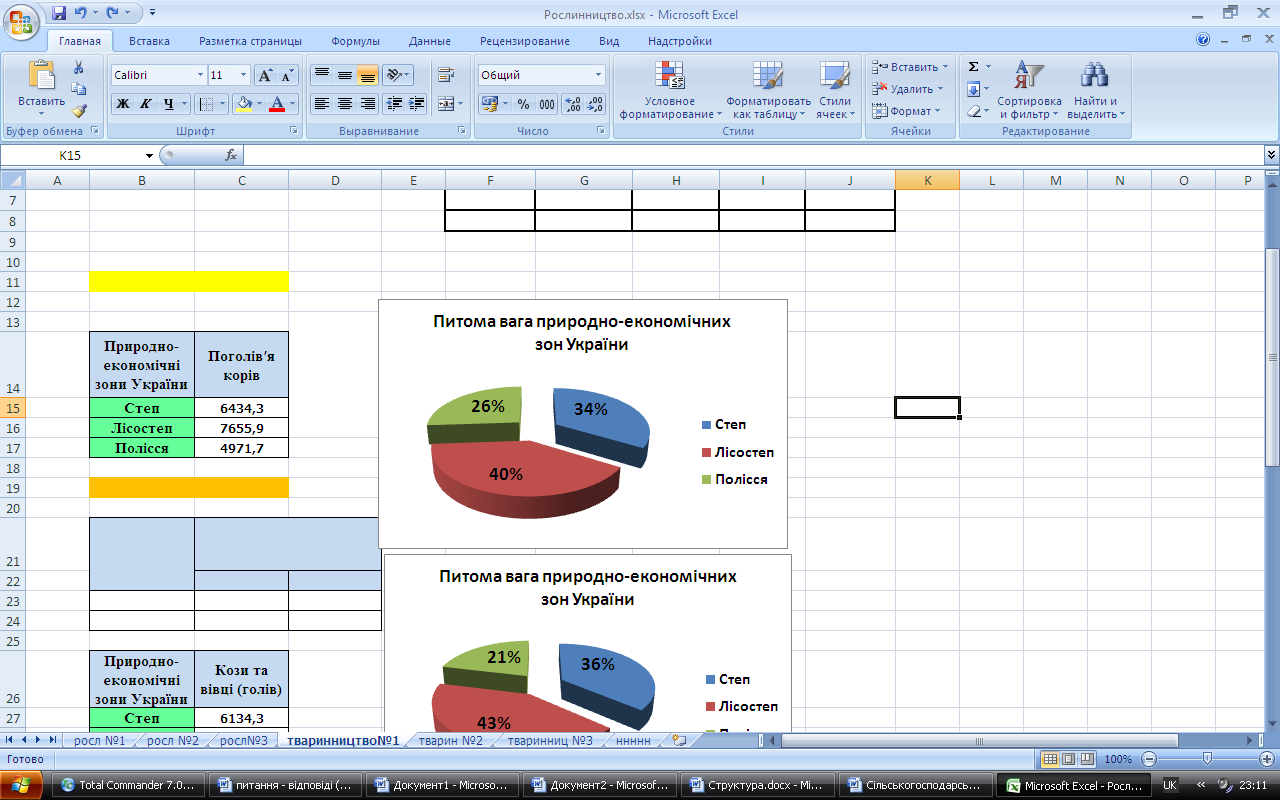Switch to the Вид tab

point(609,41)
